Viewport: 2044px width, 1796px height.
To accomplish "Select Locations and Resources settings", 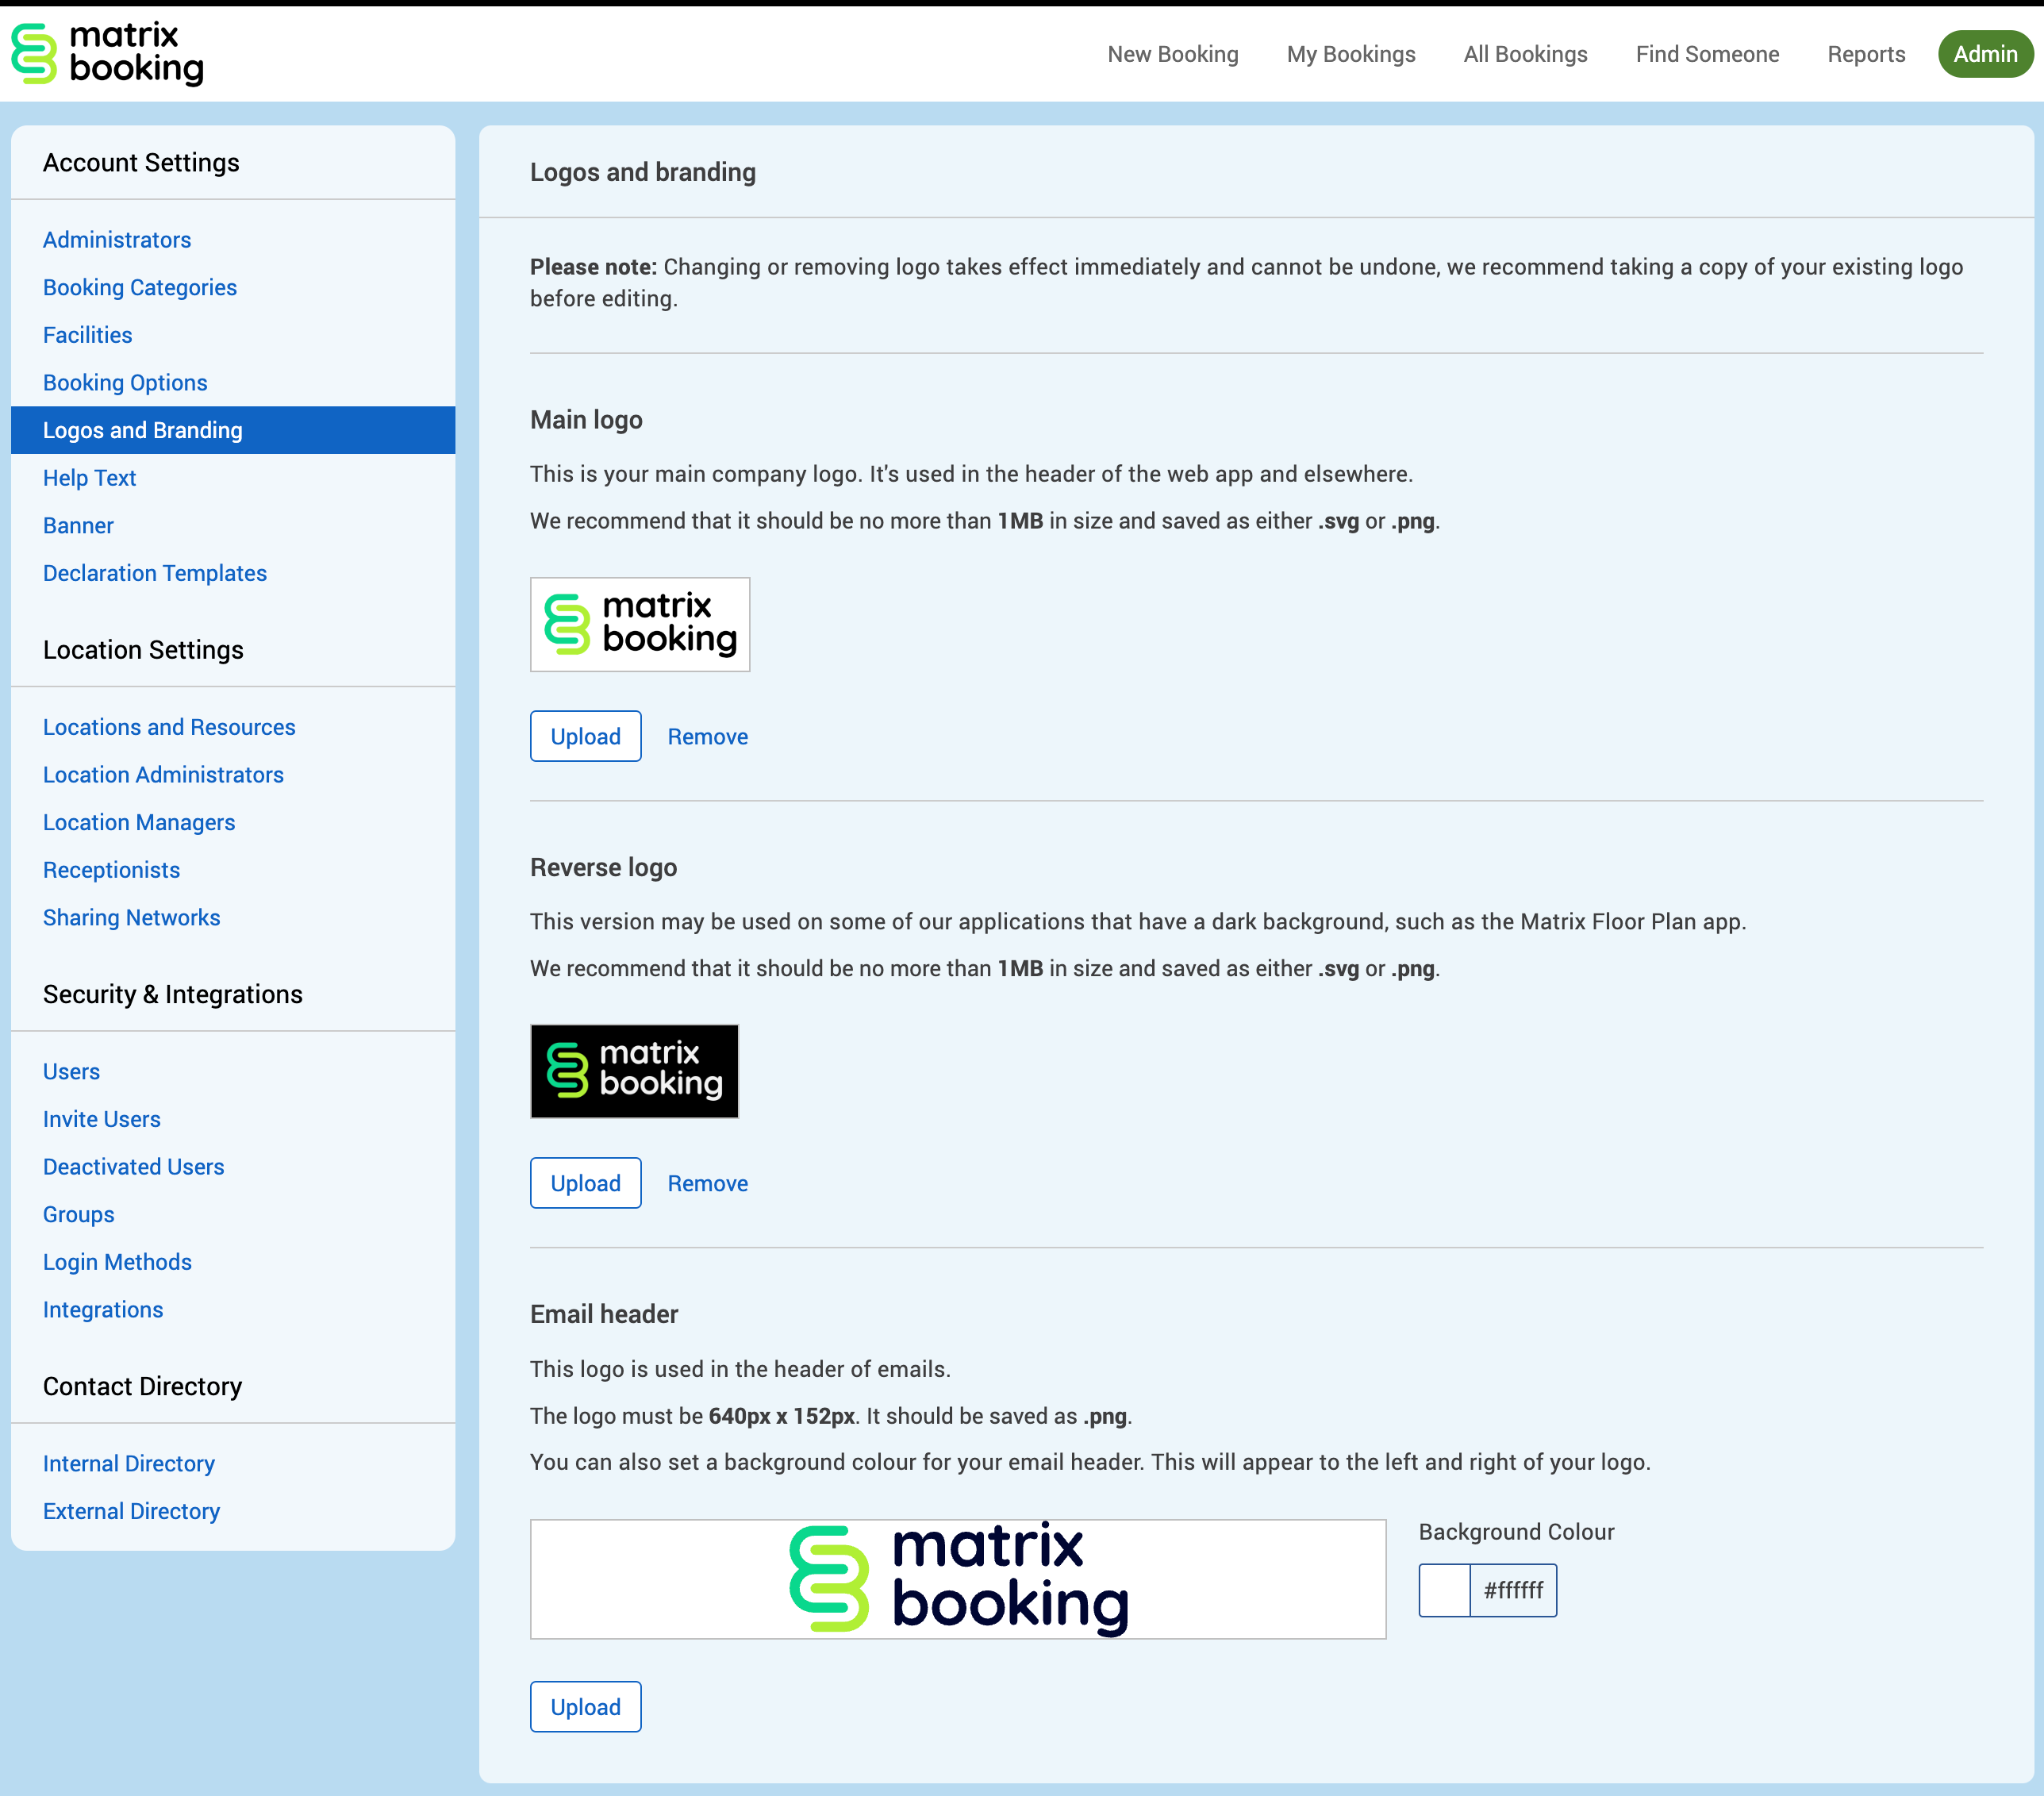I will [x=169, y=727].
